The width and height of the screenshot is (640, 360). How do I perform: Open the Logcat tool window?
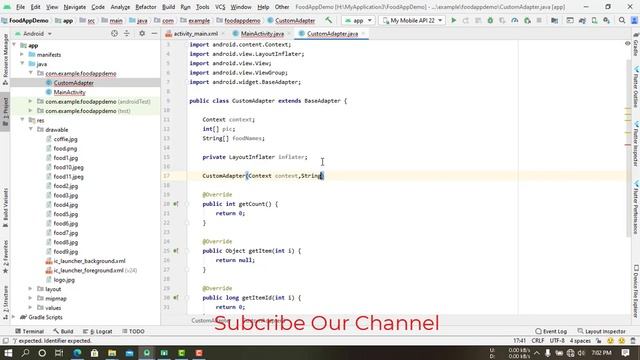pyautogui.click(x=98, y=331)
